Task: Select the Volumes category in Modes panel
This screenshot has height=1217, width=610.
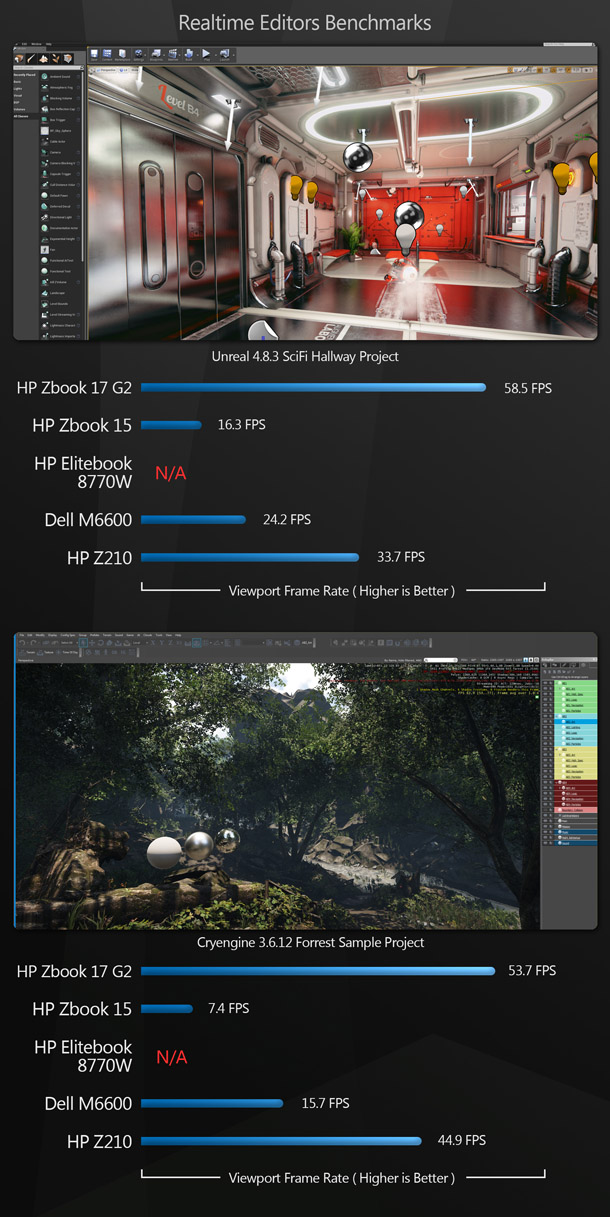Action: (x=21, y=110)
